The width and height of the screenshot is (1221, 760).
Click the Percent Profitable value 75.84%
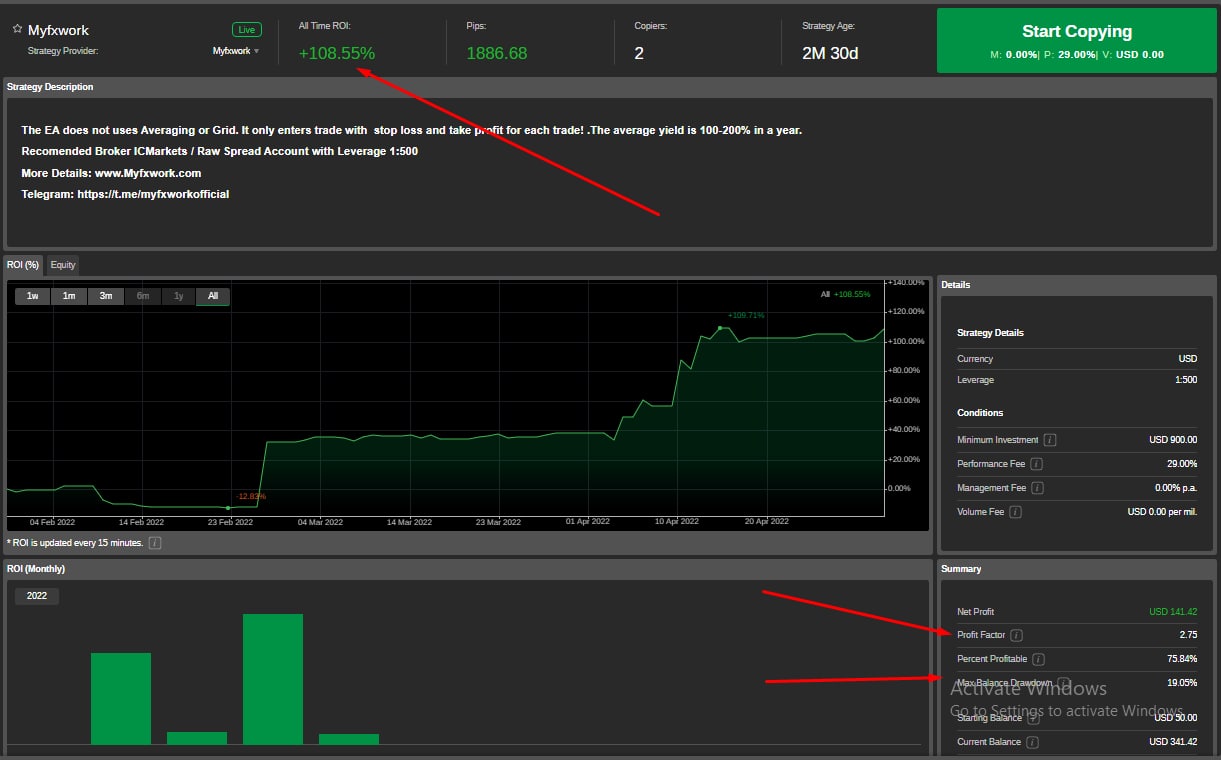1182,659
